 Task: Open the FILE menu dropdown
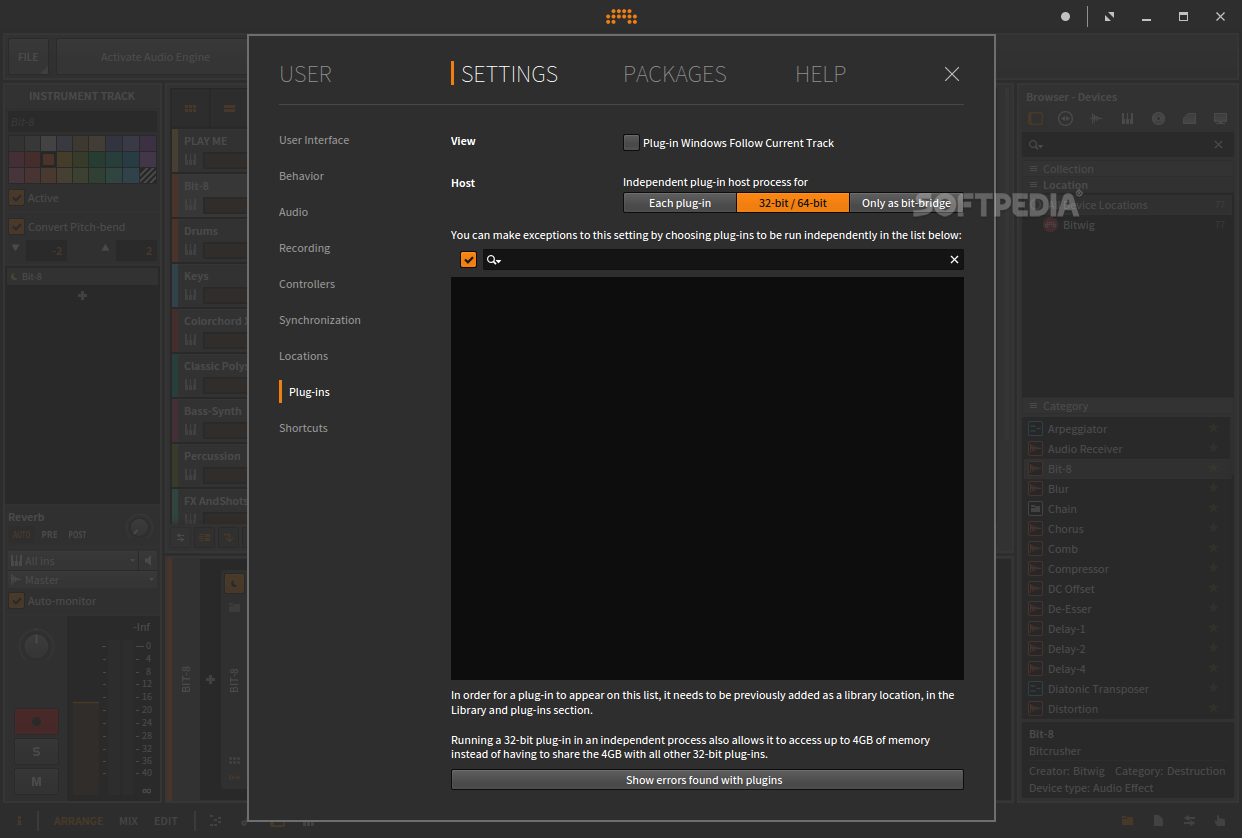coord(28,57)
